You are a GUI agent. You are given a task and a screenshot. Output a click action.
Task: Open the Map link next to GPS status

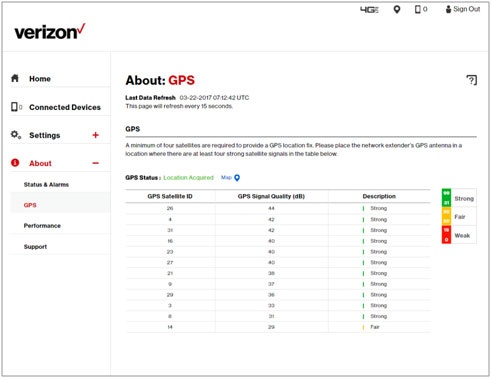tap(226, 178)
